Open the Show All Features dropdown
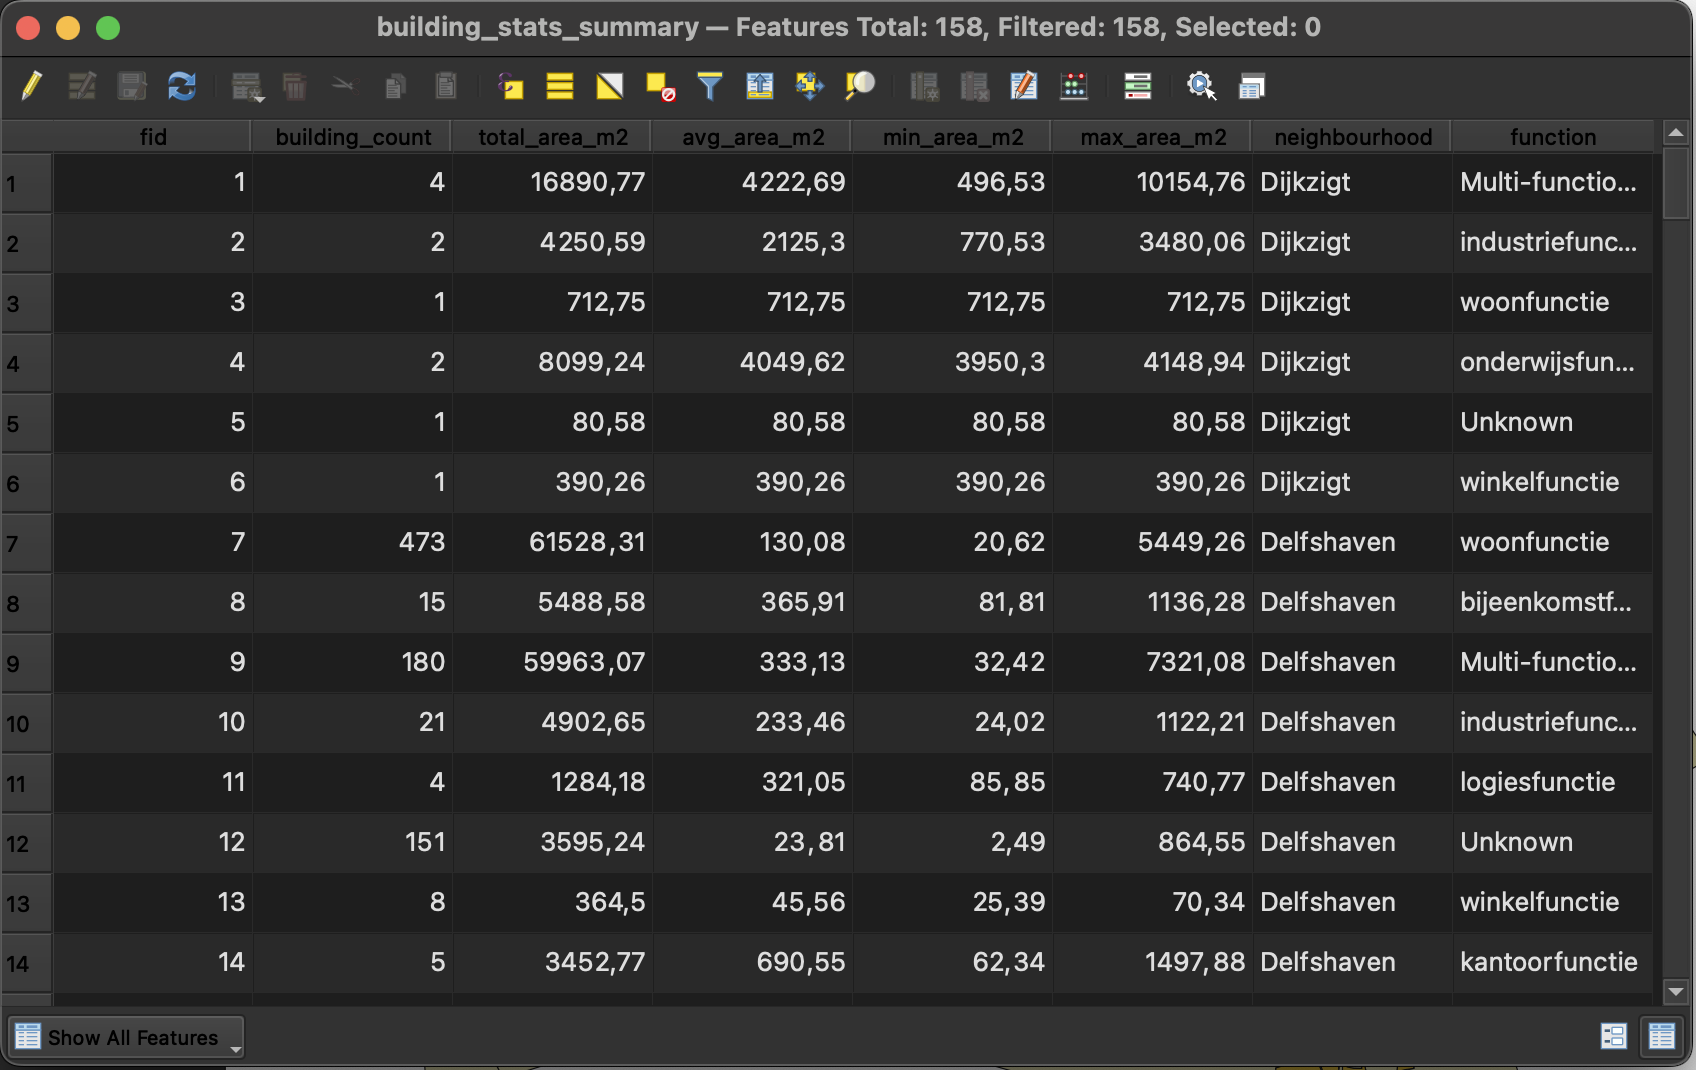The height and width of the screenshot is (1070, 1696). point(126,1037)
